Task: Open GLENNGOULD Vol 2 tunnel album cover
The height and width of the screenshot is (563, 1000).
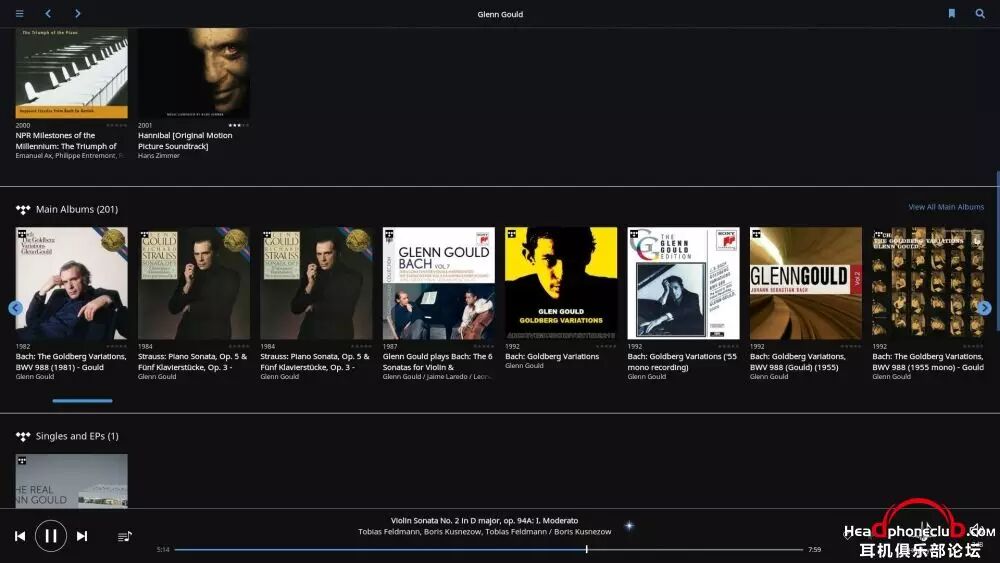Action: [x=806, y=283]
